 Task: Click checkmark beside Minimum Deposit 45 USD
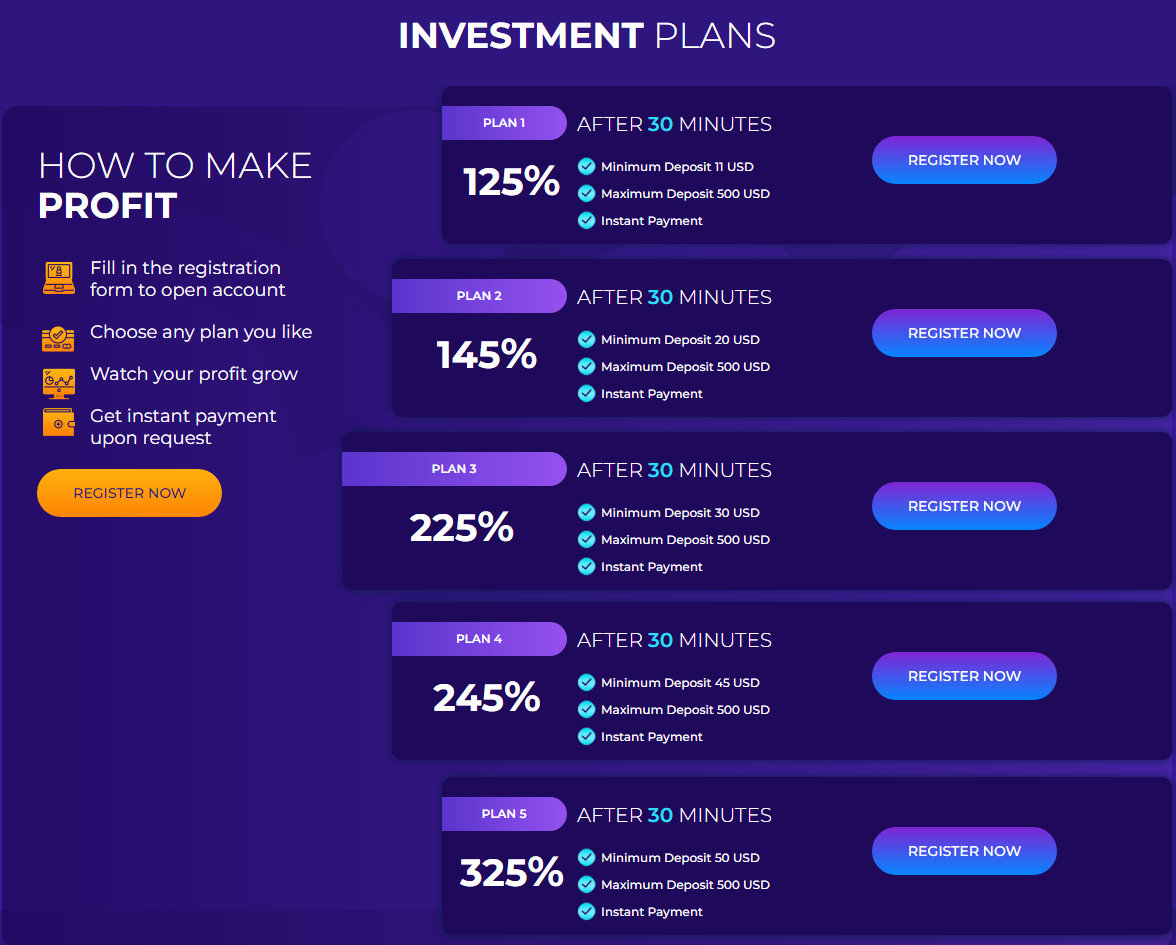pos(586,682)
